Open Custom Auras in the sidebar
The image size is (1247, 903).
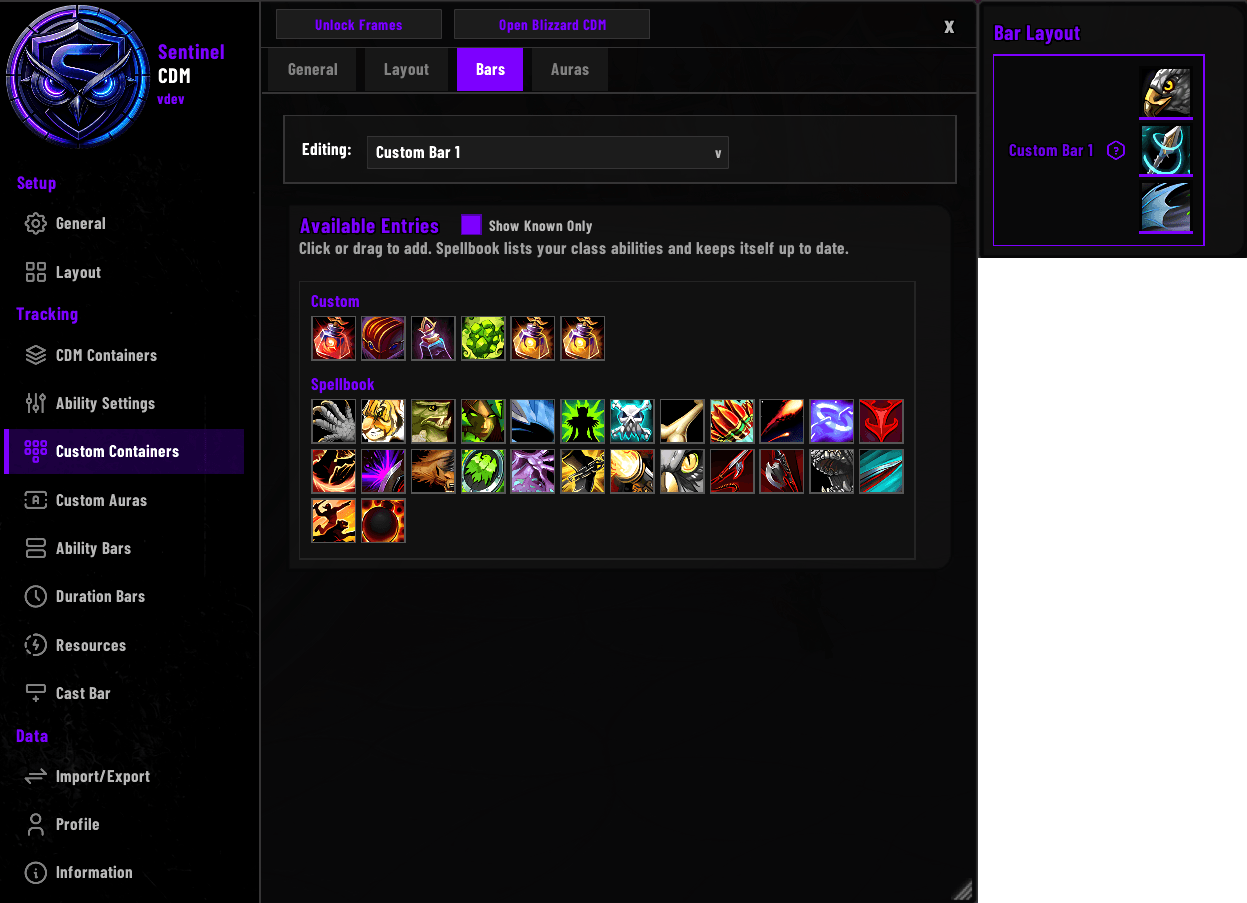coord(124,500)
